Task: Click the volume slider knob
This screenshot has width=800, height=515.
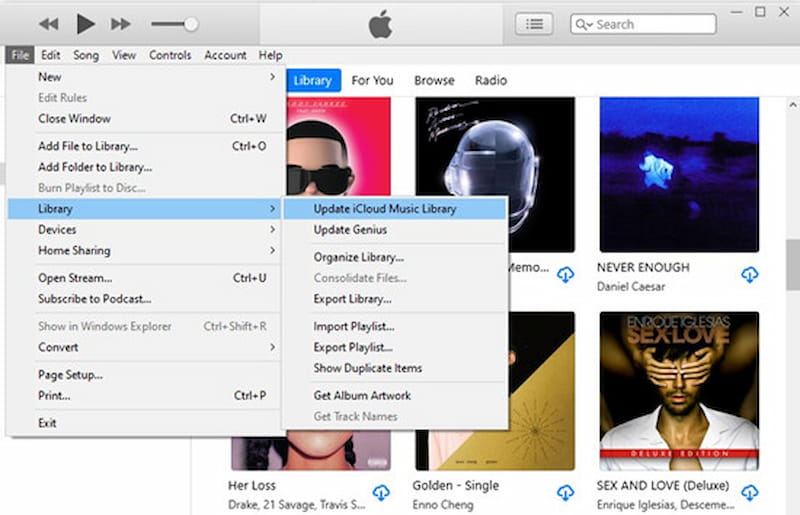Action: point(191,24)
